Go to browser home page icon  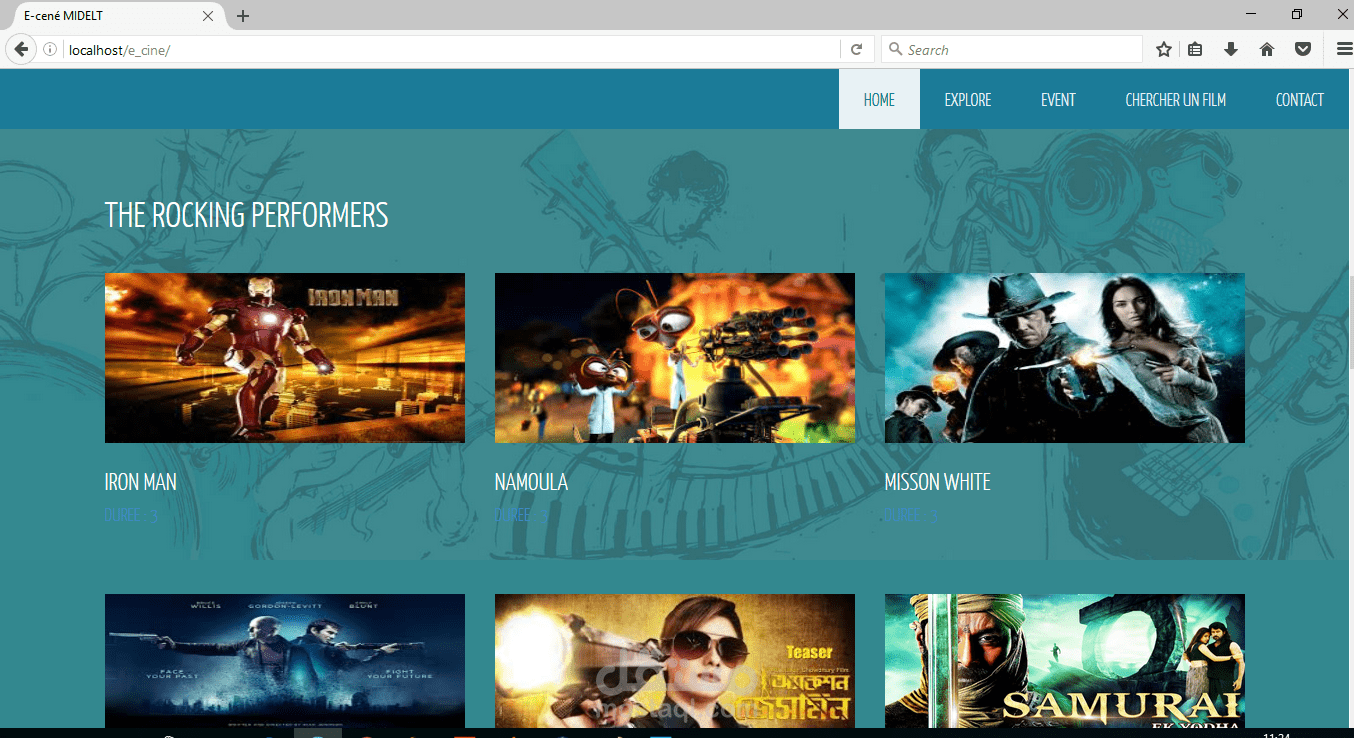point(1267,49)
